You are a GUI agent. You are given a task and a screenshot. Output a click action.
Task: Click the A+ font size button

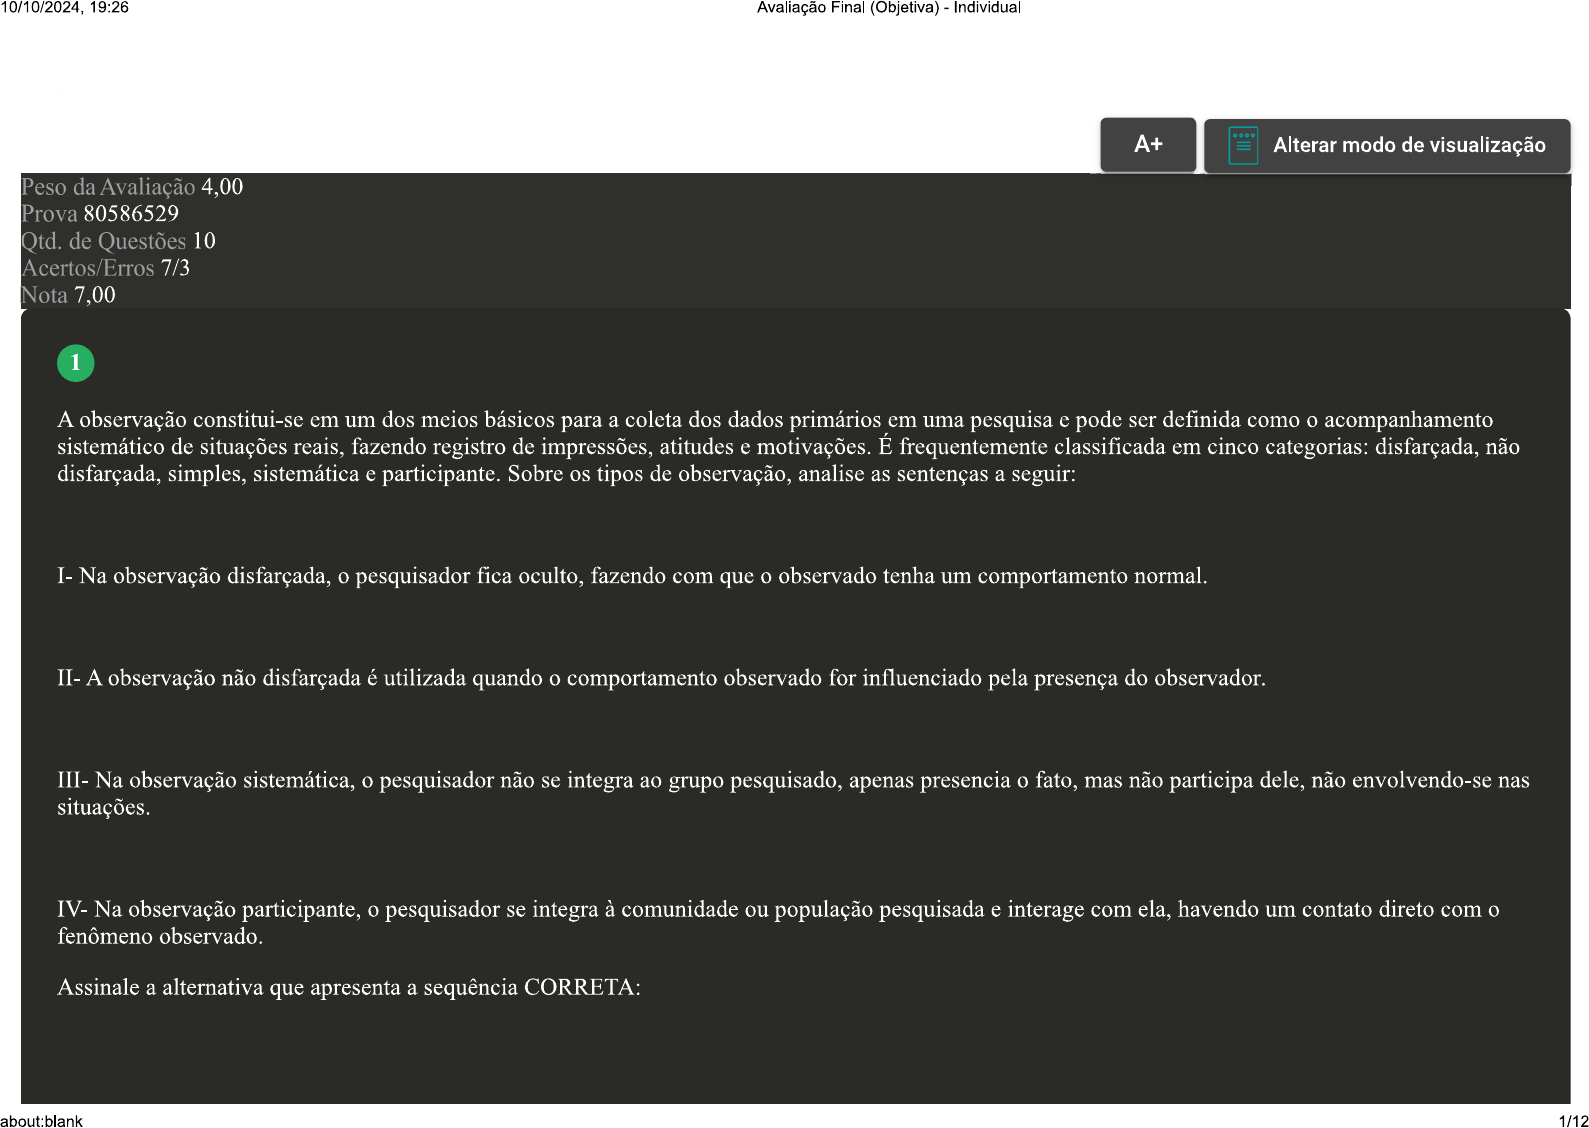(x=1147, y=145)
